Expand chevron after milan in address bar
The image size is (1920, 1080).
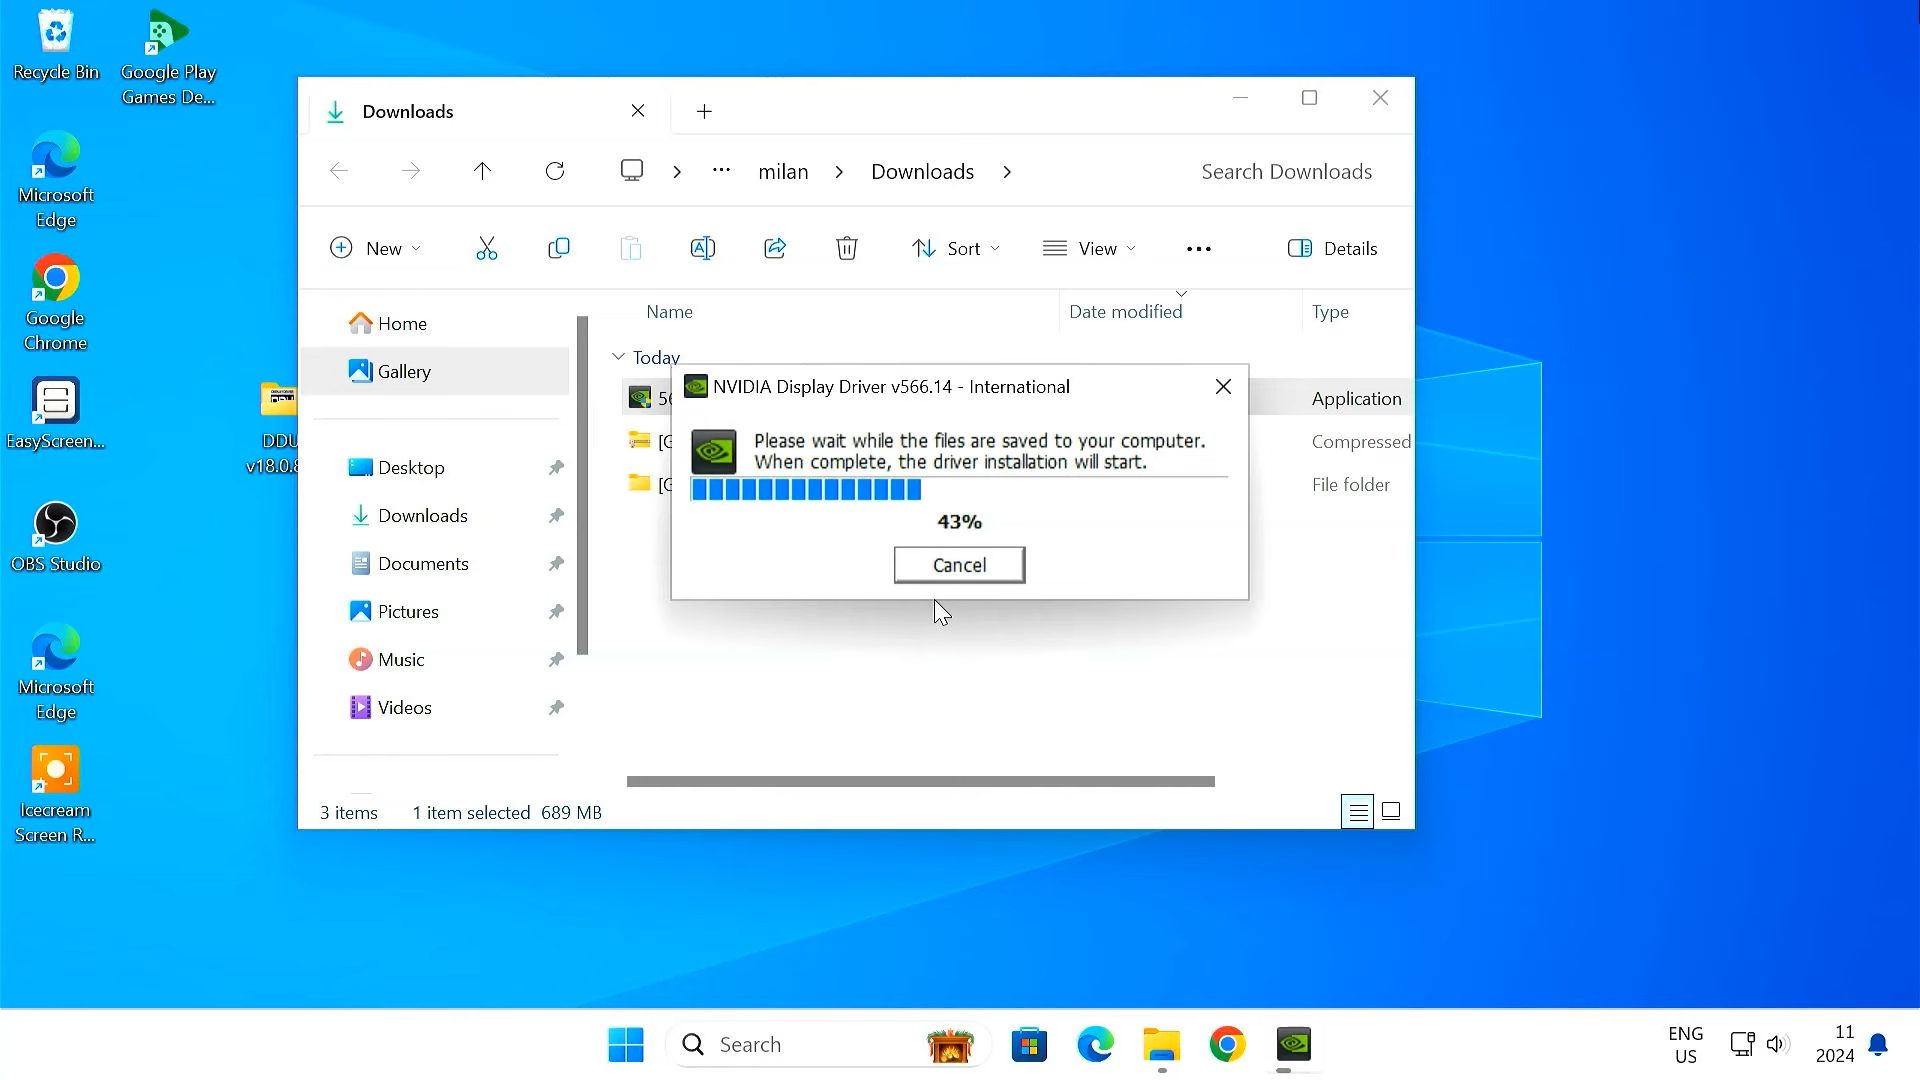coord(839,171)
